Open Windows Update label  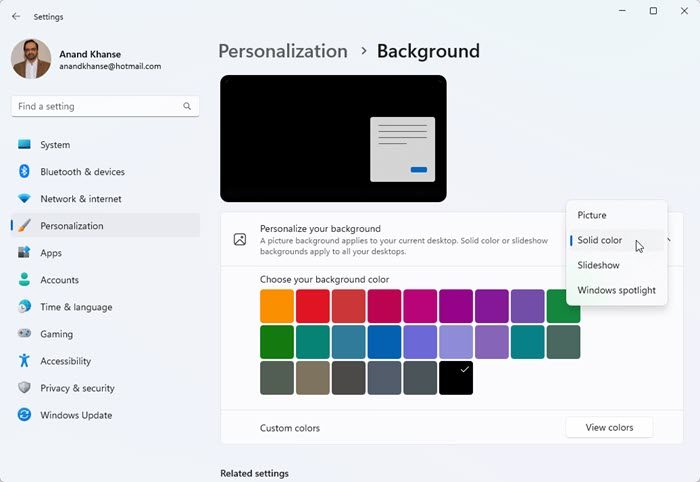76,415
